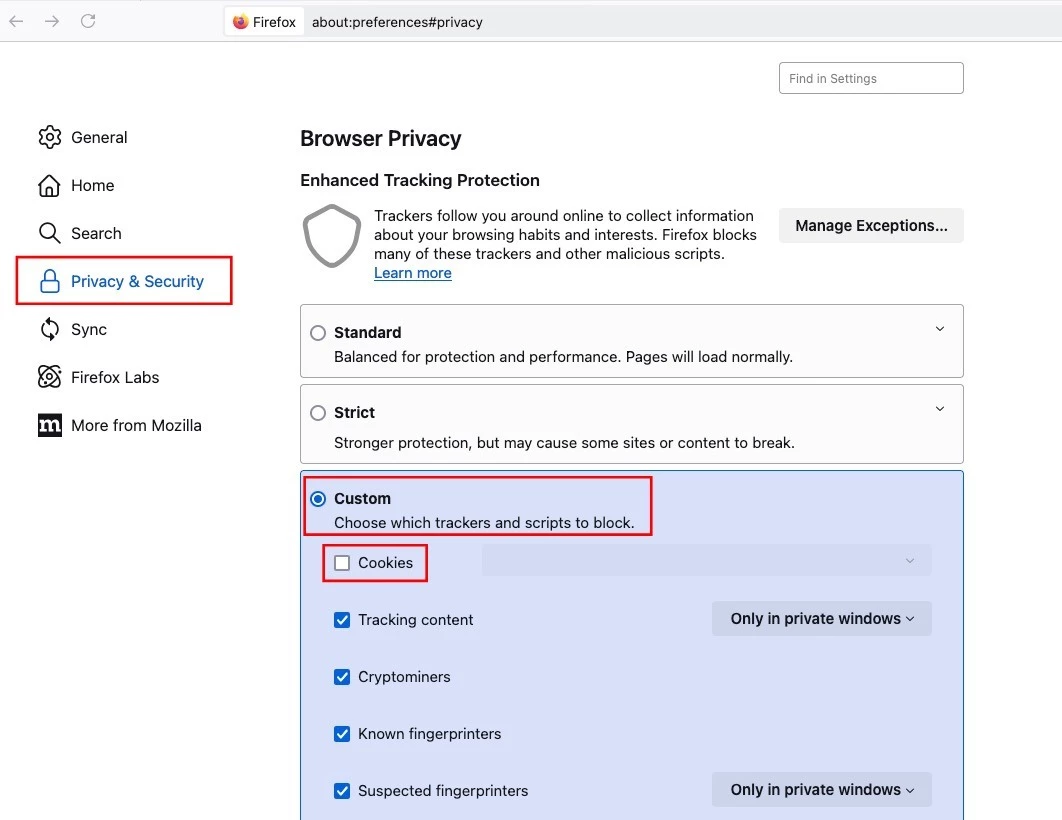1062x820 pixels.
Task: Click the 'Known fingerprinters' label
Action: tap(429, 733)
